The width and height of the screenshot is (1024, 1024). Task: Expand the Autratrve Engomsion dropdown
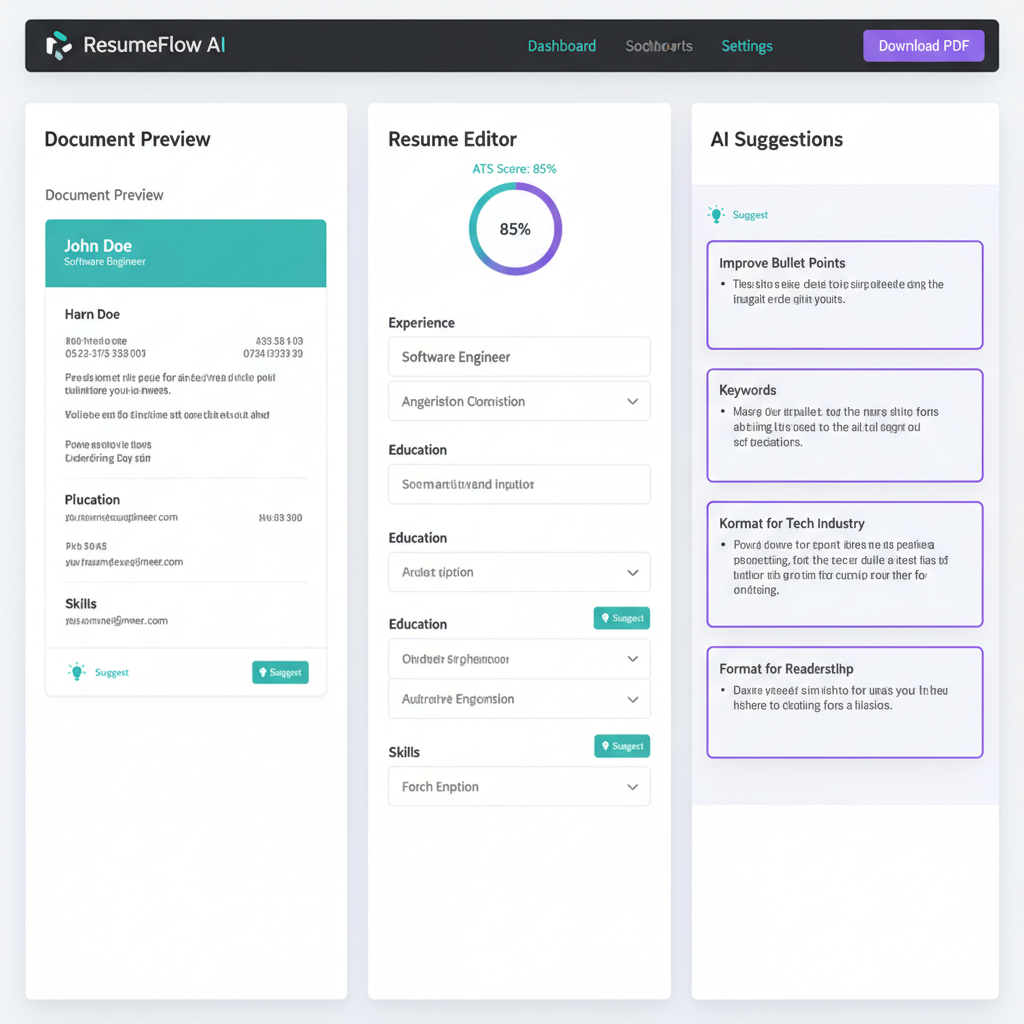(x=519, y=699)
